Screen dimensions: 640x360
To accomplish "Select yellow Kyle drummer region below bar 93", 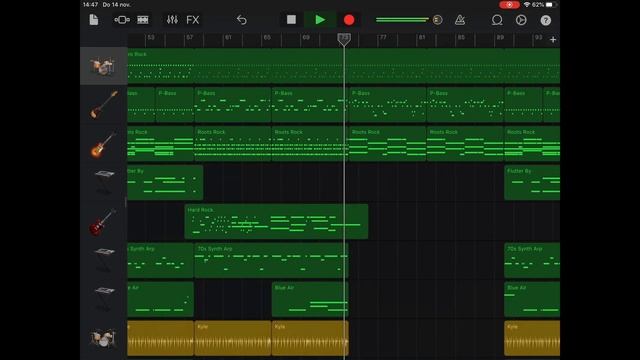I will click(532, 338).
